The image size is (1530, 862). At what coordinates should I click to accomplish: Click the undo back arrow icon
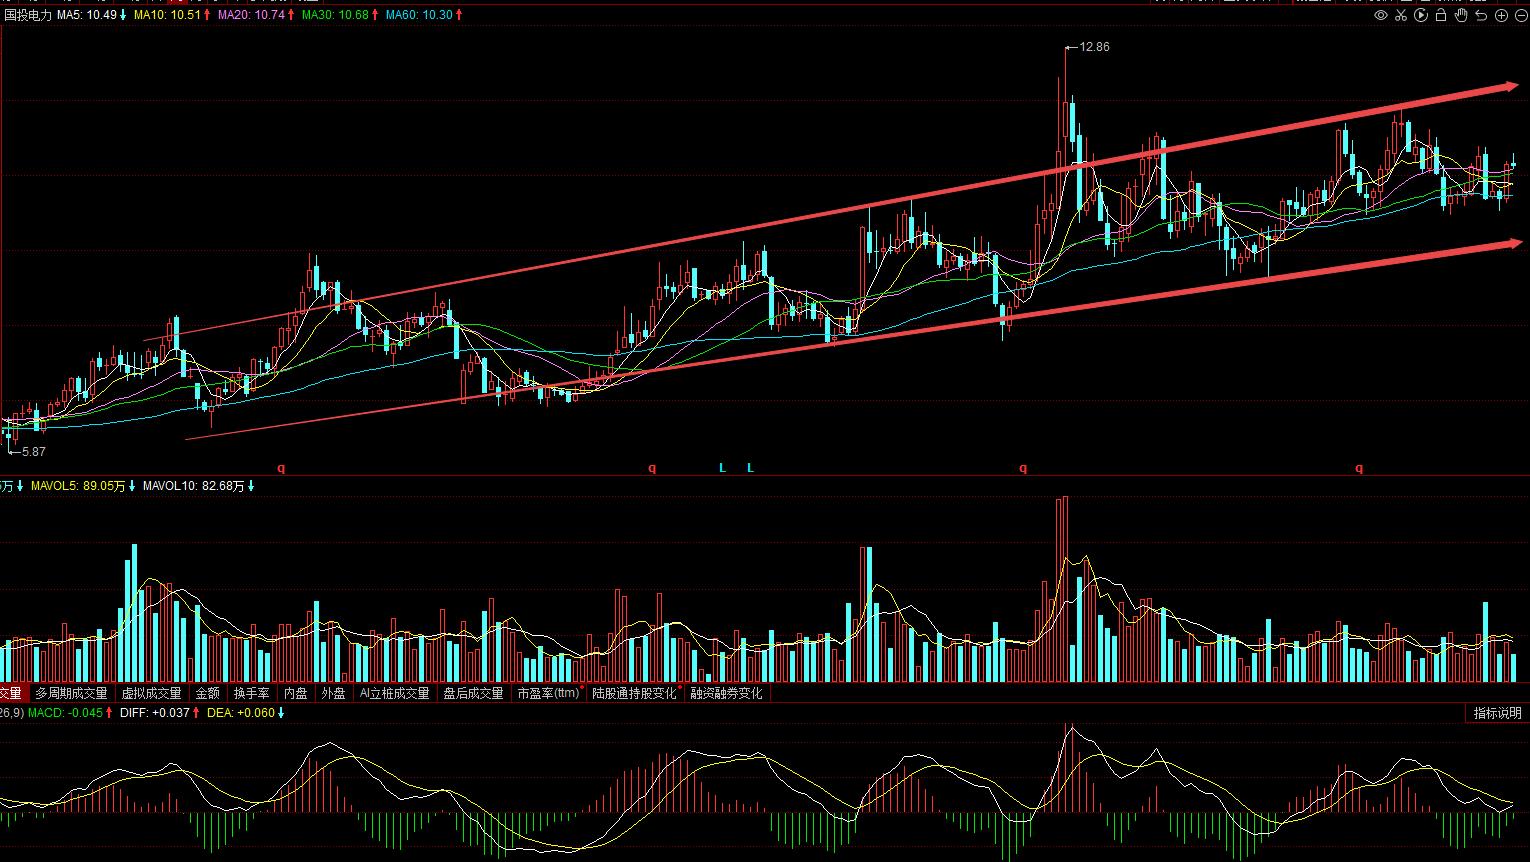pos(1481,15)
